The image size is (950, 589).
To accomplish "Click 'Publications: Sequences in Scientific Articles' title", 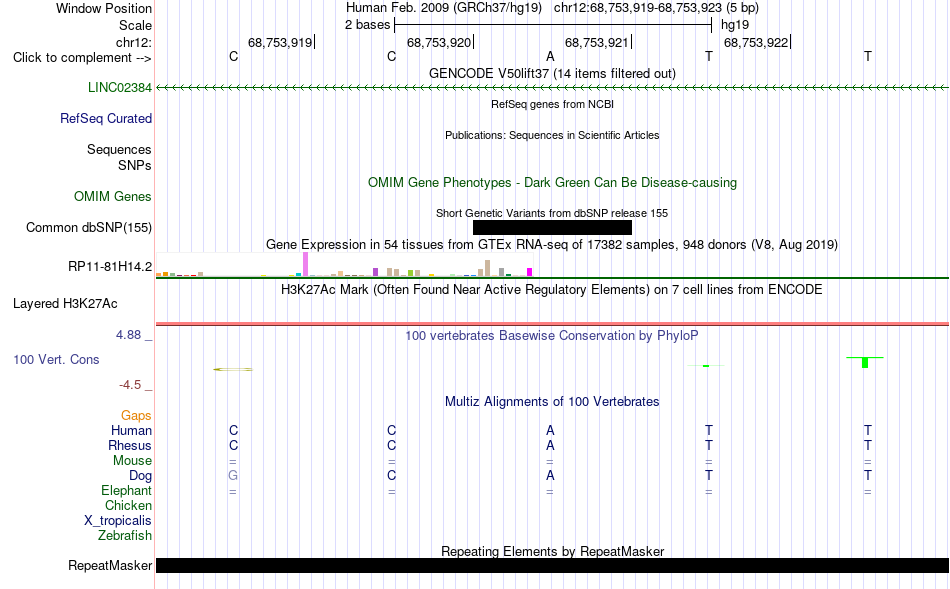I will tap(552, 135).
